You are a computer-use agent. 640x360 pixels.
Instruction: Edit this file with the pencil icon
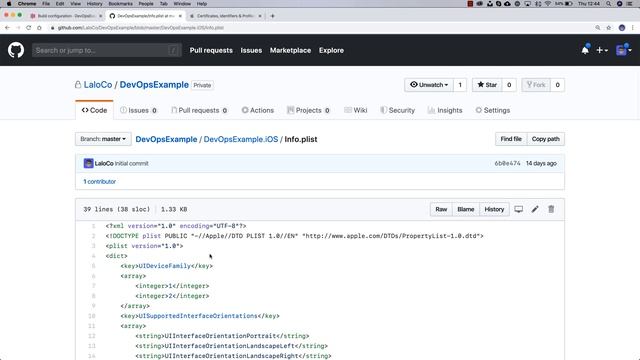(x=535, y=209)
